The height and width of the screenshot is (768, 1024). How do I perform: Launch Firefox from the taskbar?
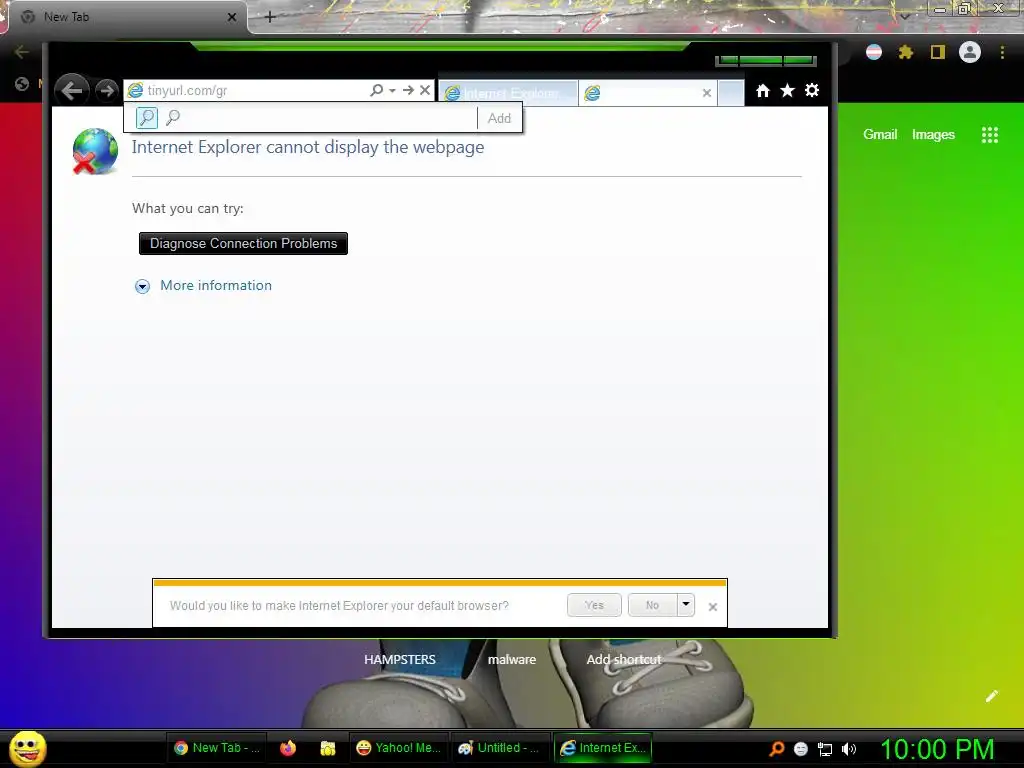point(288,748)
